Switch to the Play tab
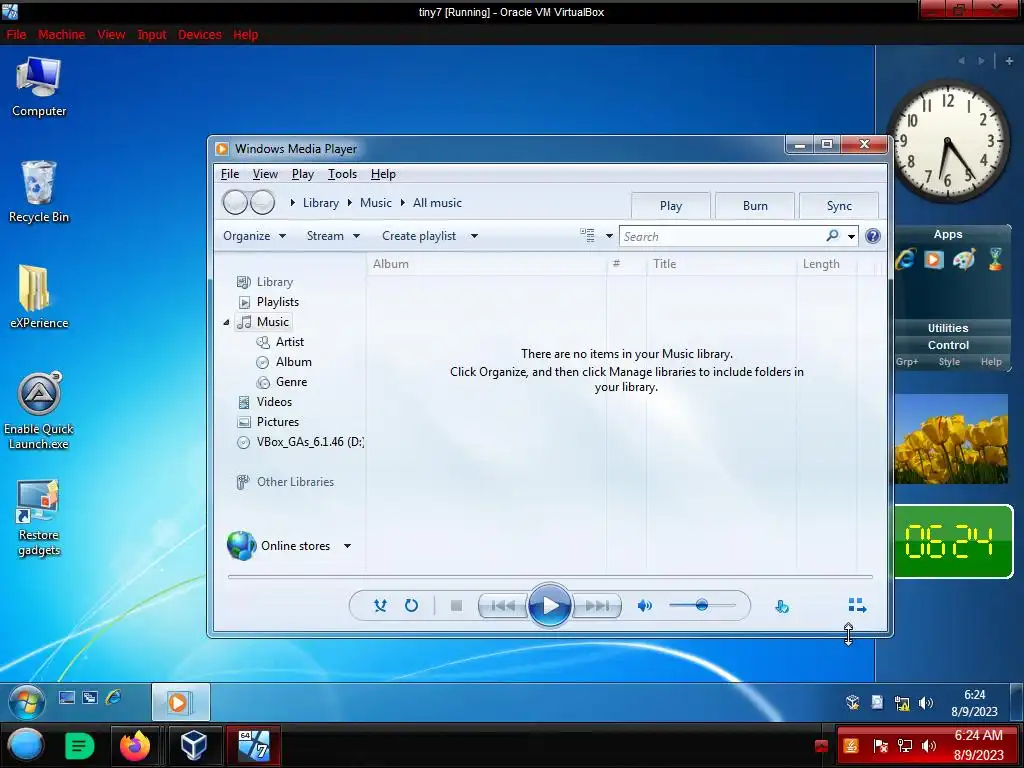Screen dimensions: 1024x768 pos(671,206)
